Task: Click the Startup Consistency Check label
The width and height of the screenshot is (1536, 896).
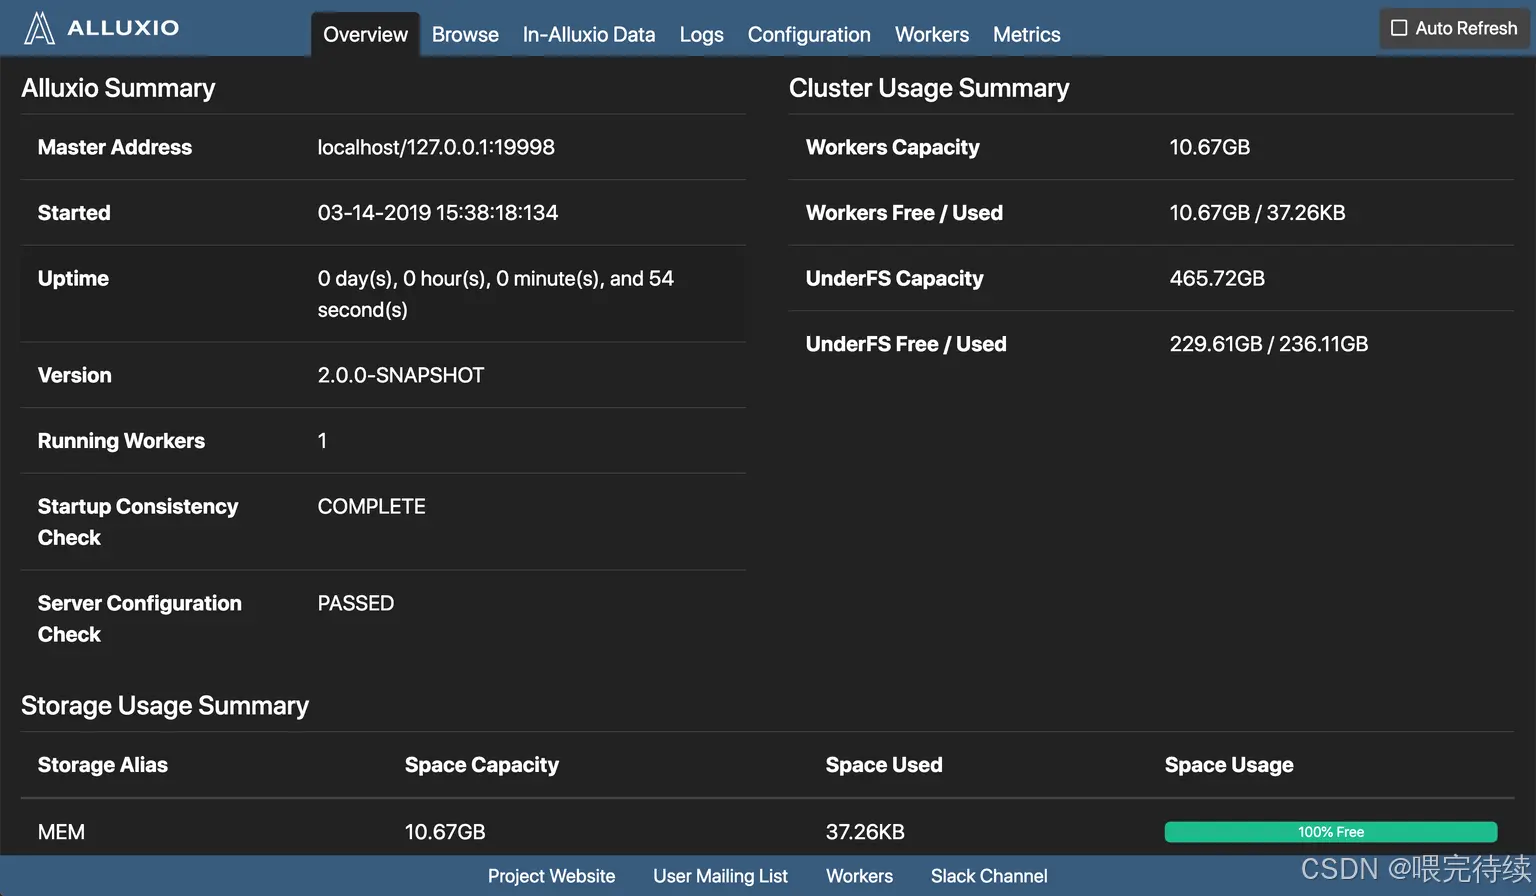Action: [138, 522]
